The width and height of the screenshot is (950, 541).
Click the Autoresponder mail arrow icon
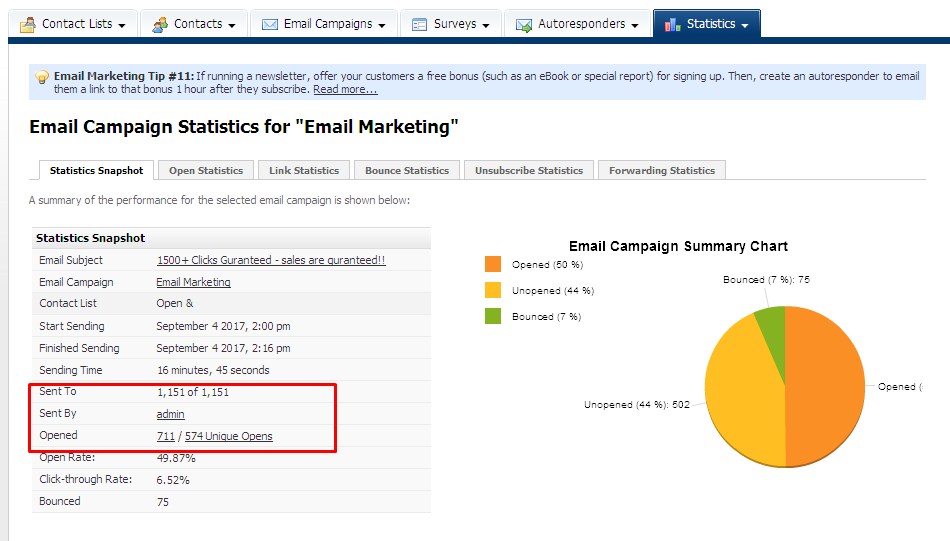pyautogui.click(x=524, y=24)
